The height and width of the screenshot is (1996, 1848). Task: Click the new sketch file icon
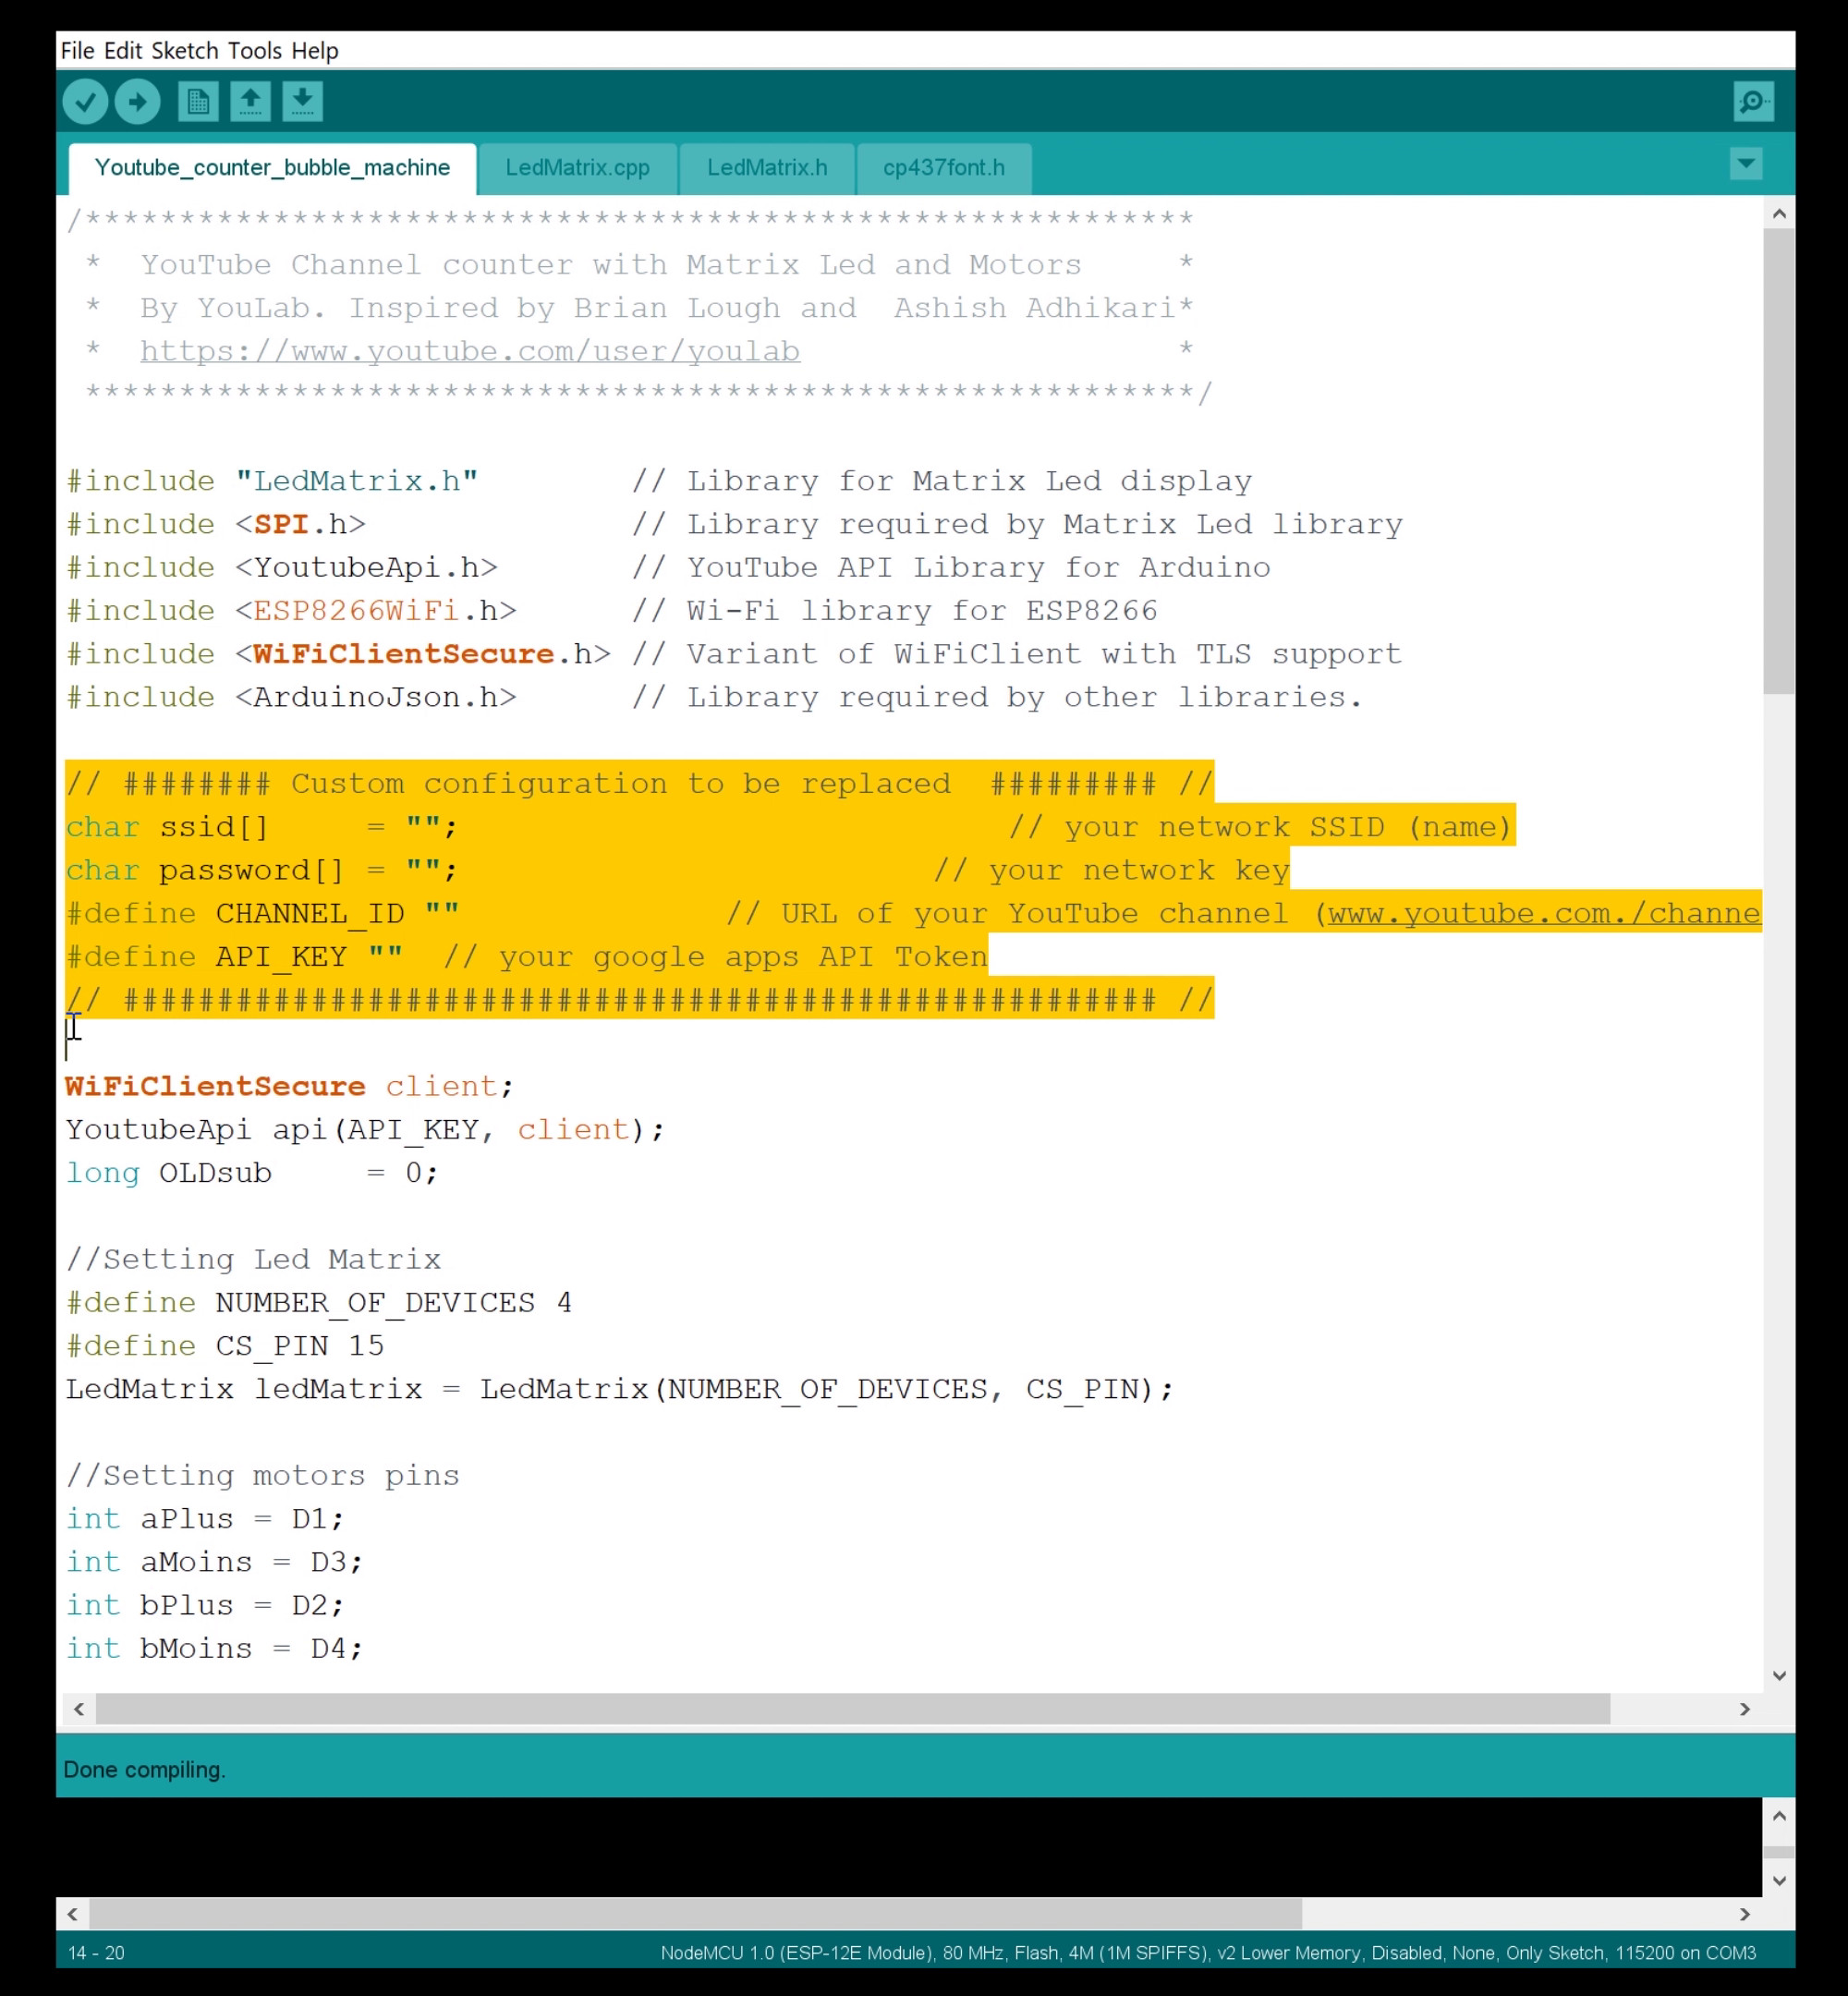point(198,101)
